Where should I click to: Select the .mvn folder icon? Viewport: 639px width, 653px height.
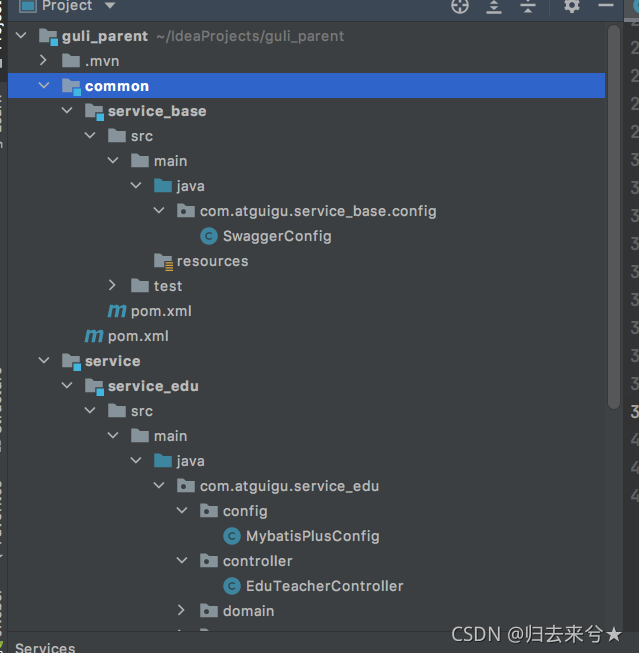pos(71,61)
